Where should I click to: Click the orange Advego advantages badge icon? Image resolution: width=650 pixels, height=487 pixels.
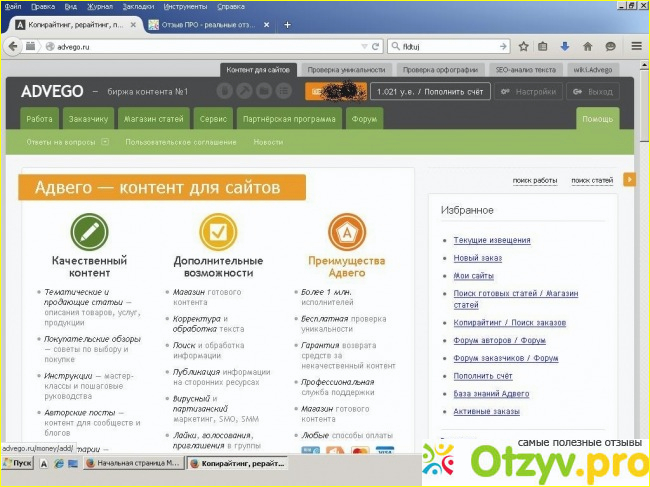coord(346,232)
